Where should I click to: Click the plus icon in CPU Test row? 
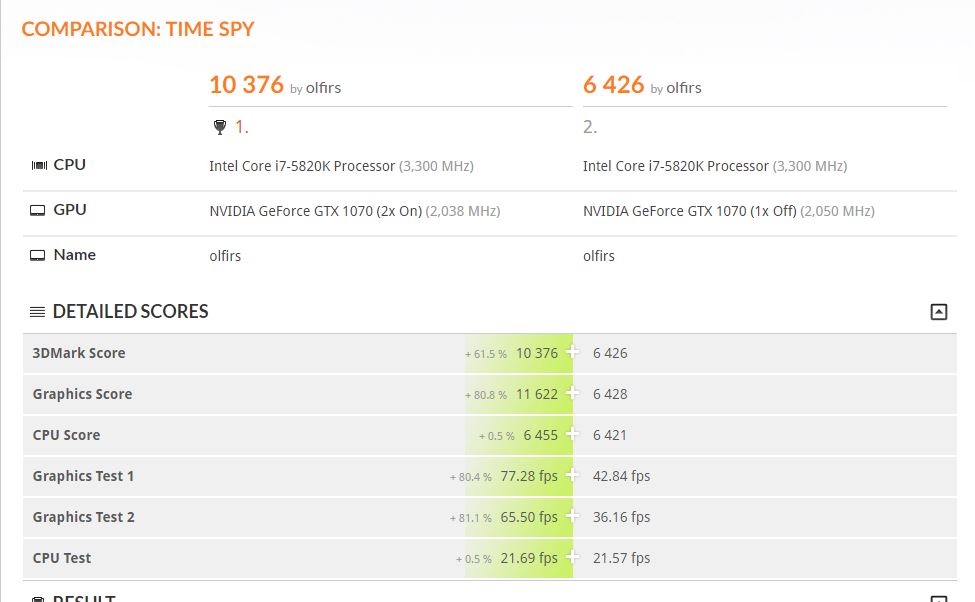(572, 557)
